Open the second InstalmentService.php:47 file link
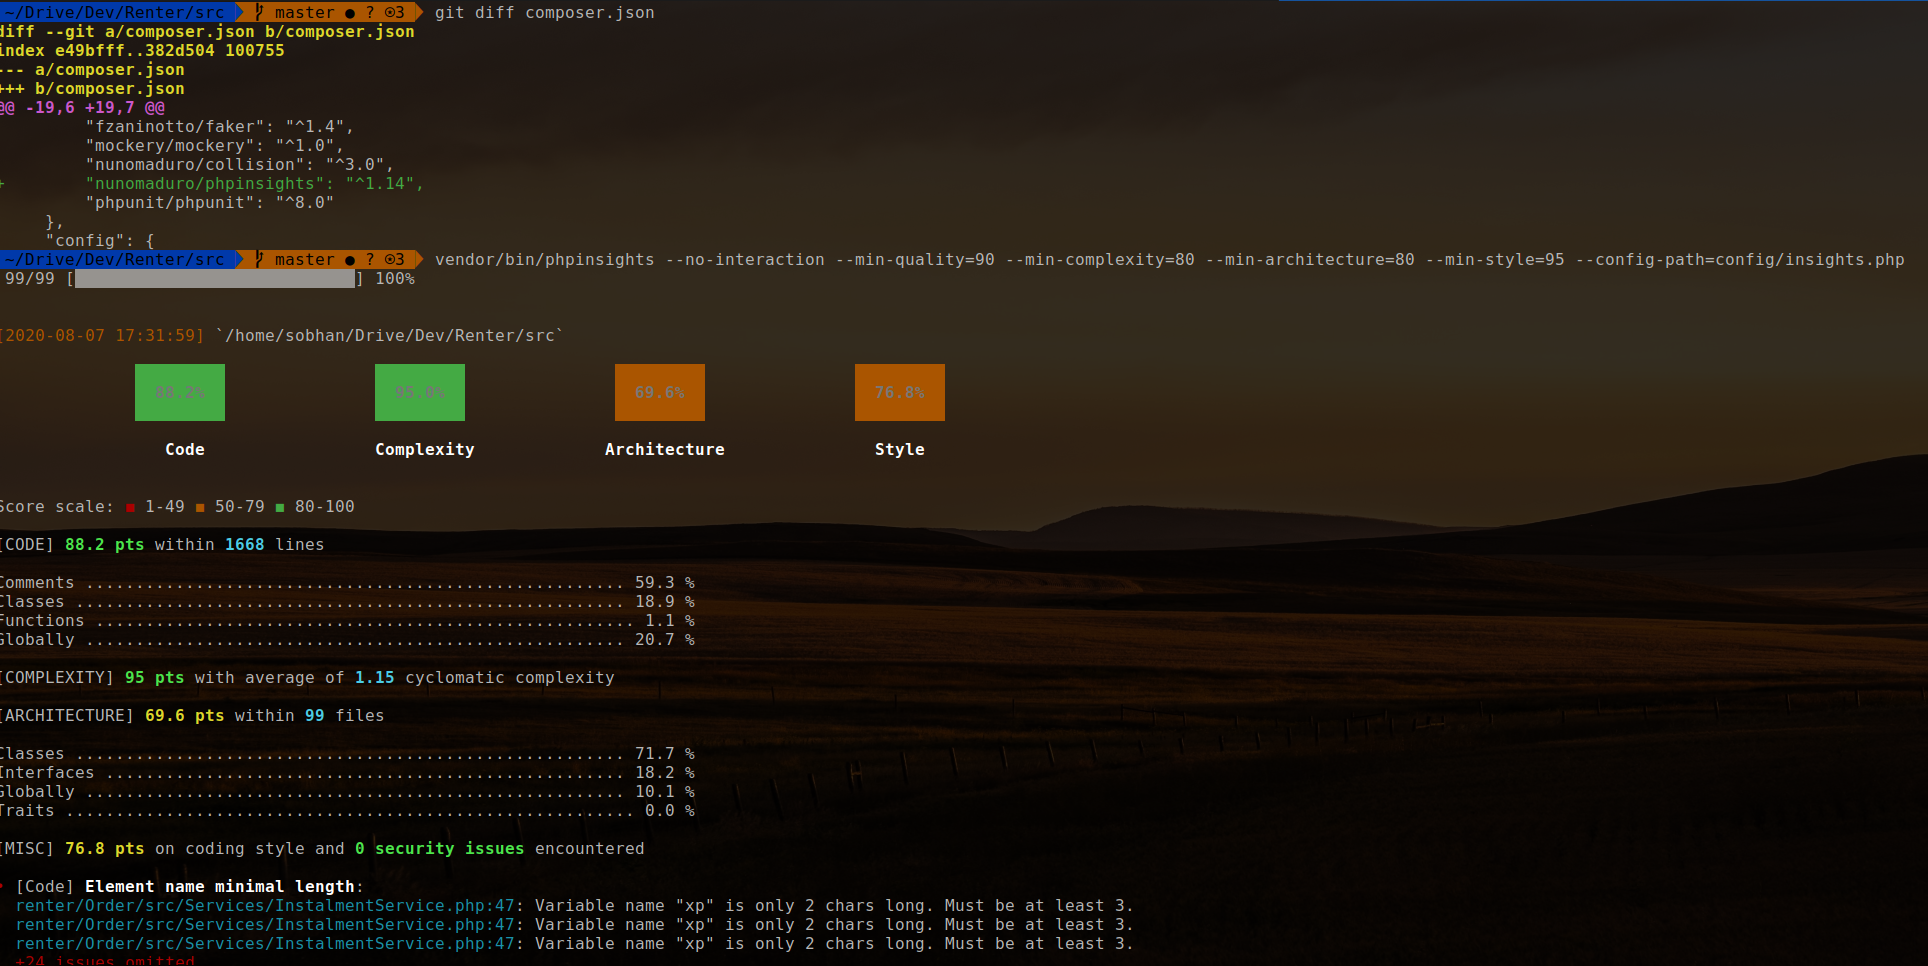Viewport: 1928px width, 966px height. (x=266, y=924)
